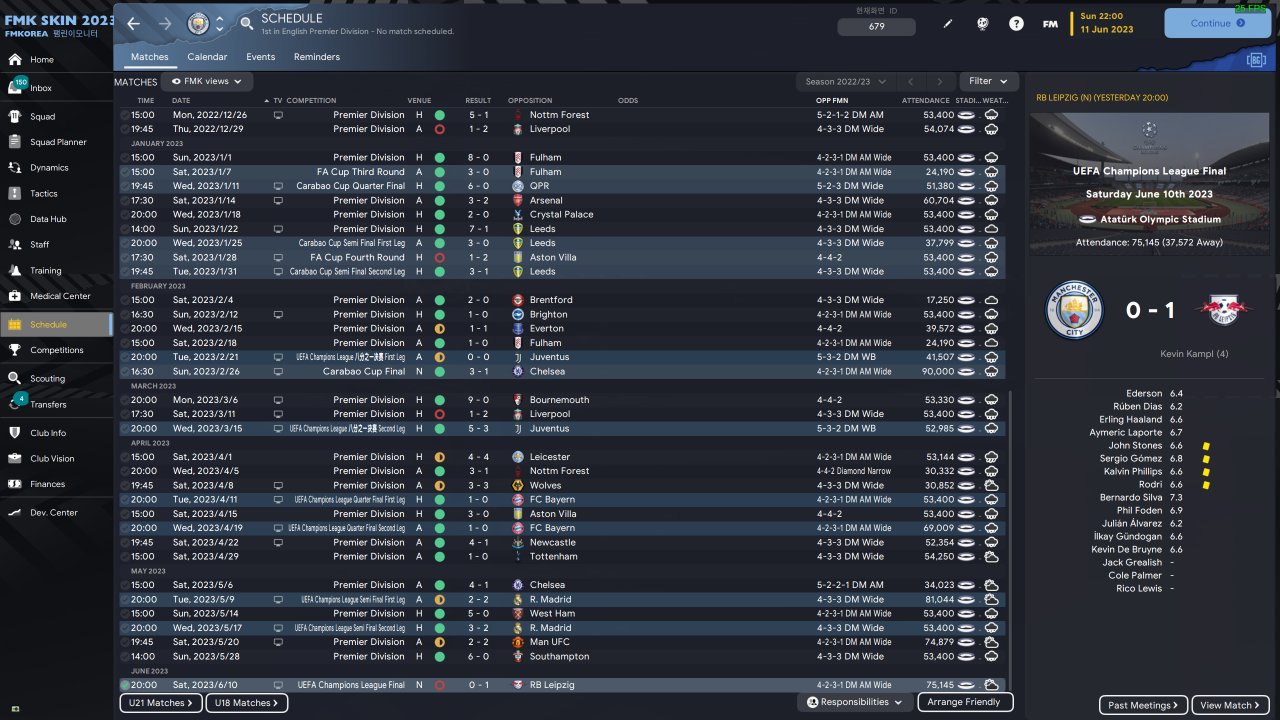Sort matches by the DATE column header
The height and width of the screenshot is (720, 1280).
click(x=181, y=101)
